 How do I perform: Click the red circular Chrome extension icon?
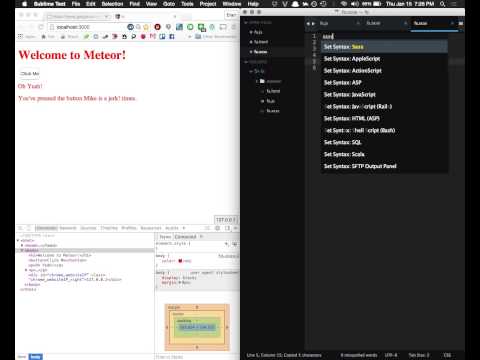(157, 27)
